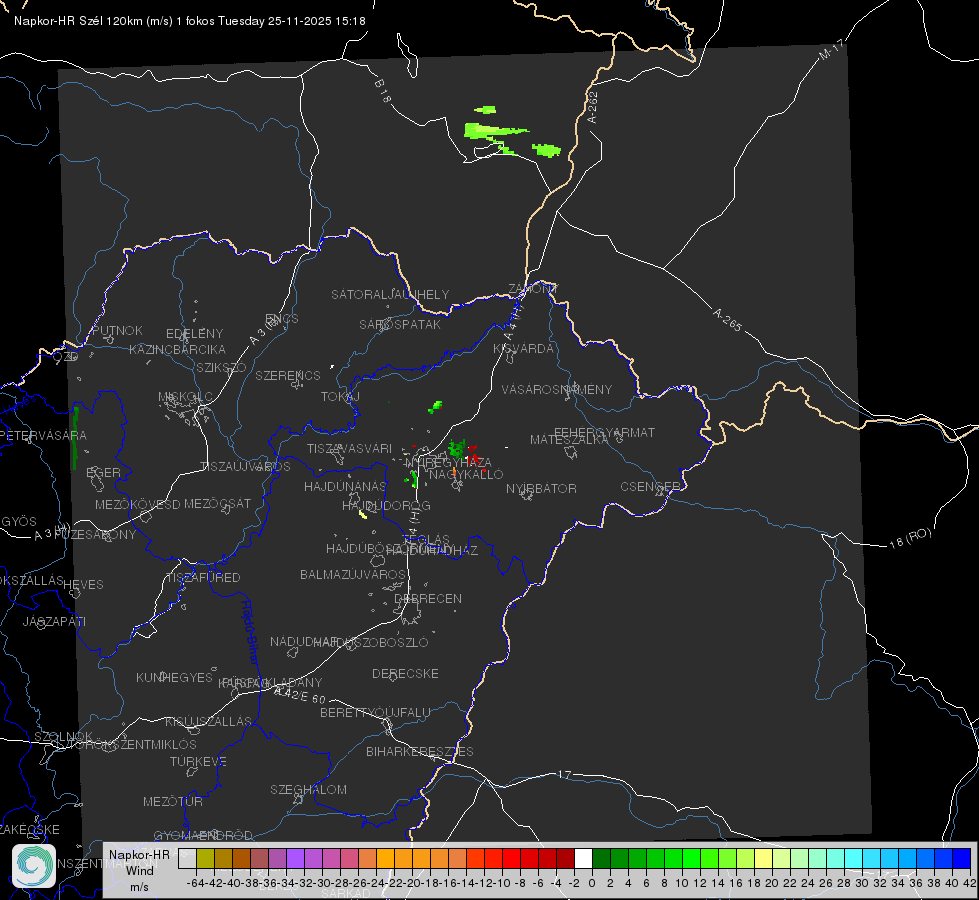Click the MÁTÉSZALKA city label
This screenshot has height=900, width=979.
[569, 440]
